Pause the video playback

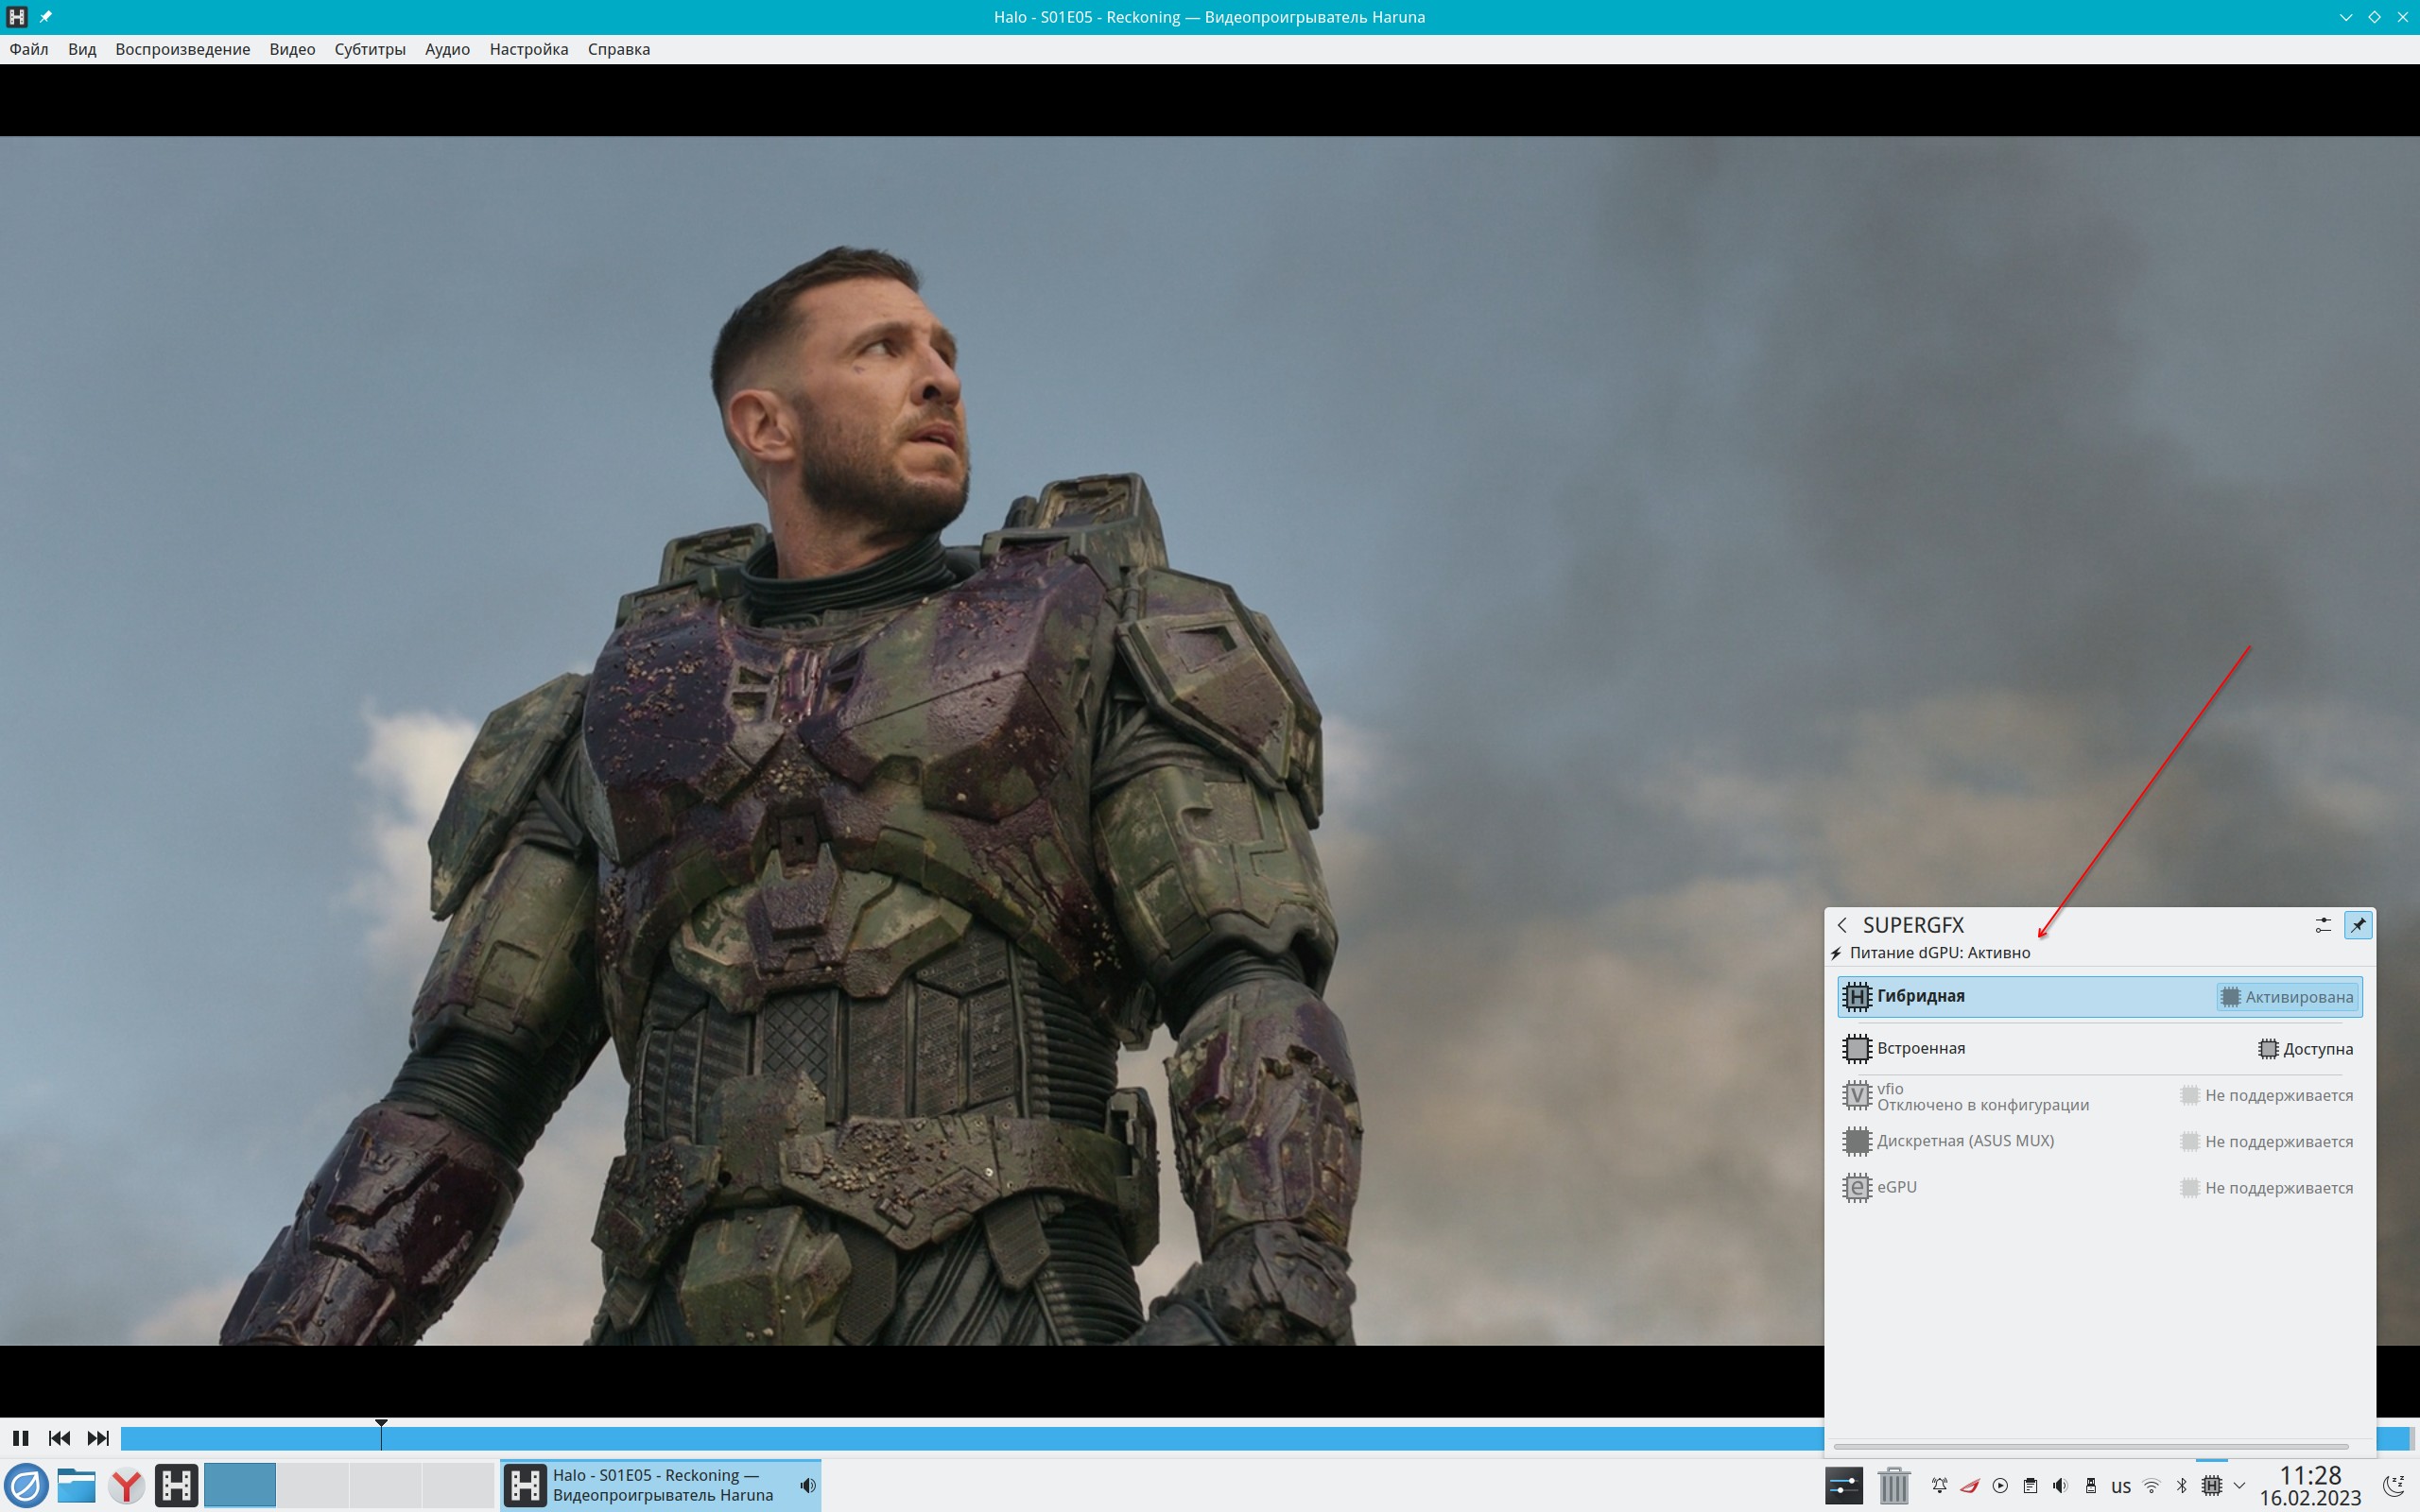20,1438
